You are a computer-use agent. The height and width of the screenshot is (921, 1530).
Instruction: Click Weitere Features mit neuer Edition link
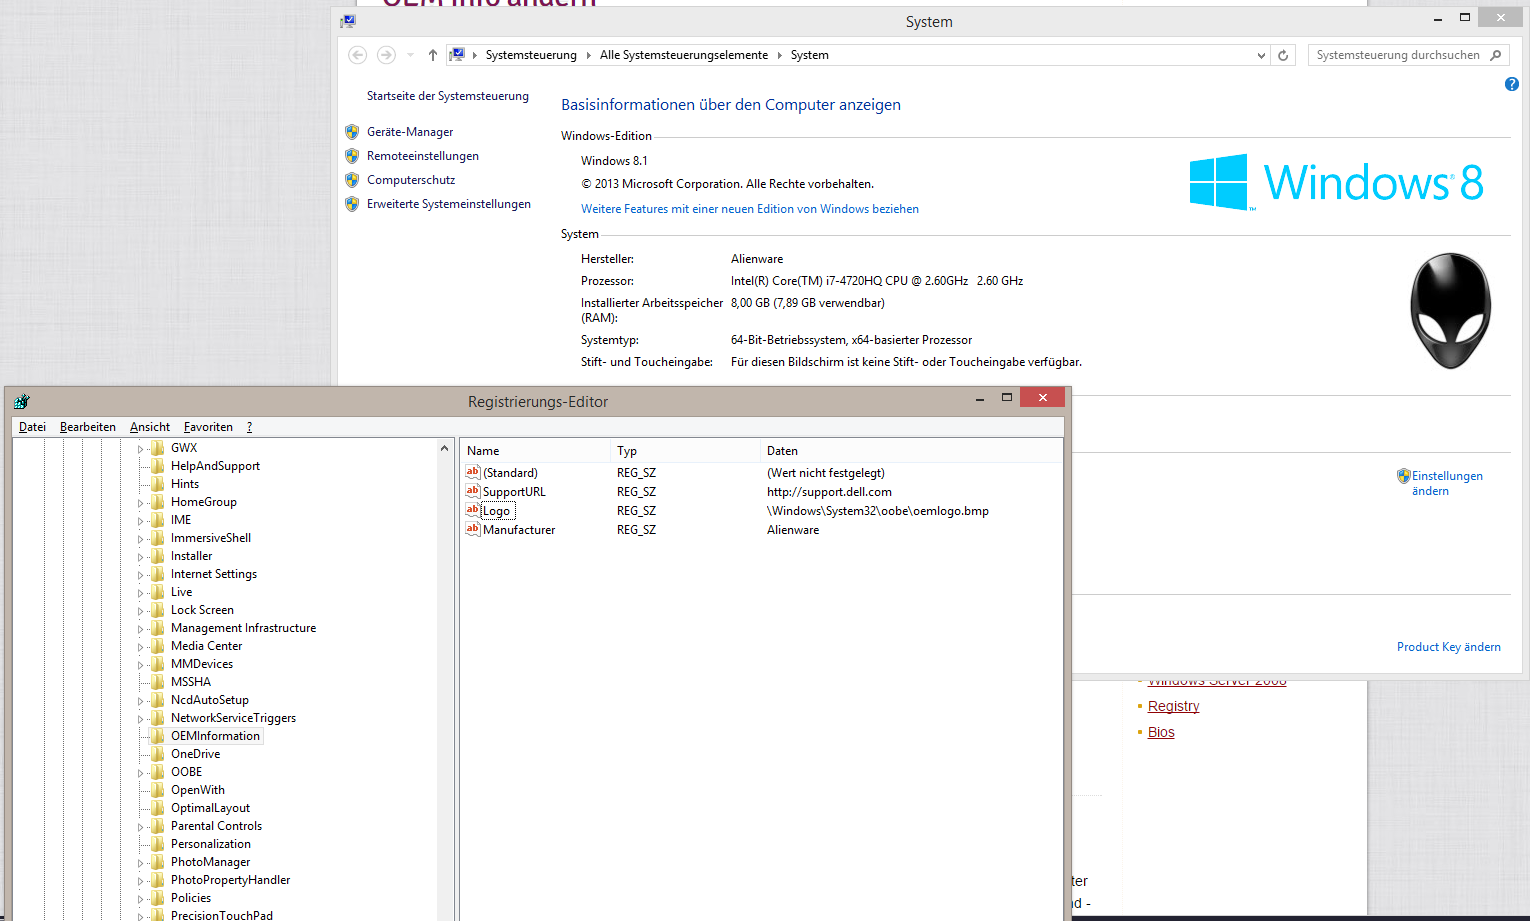click(750, 209)
